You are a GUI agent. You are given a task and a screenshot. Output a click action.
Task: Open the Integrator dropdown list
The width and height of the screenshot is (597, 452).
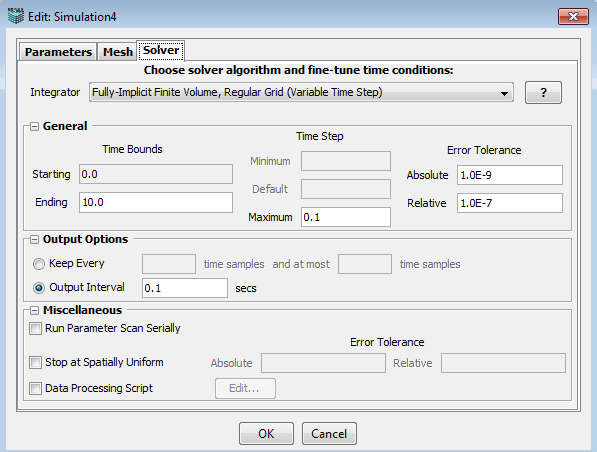coord(301,93)
